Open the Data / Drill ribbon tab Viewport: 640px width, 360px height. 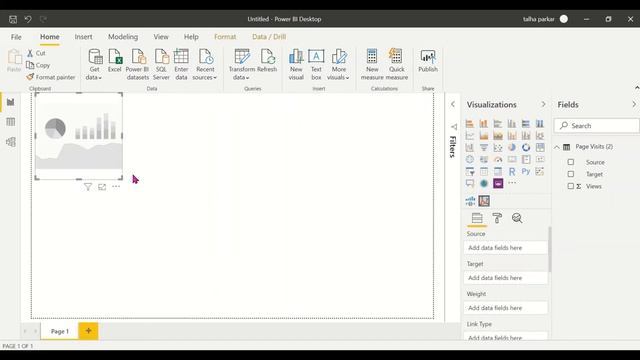coord(269,37)
